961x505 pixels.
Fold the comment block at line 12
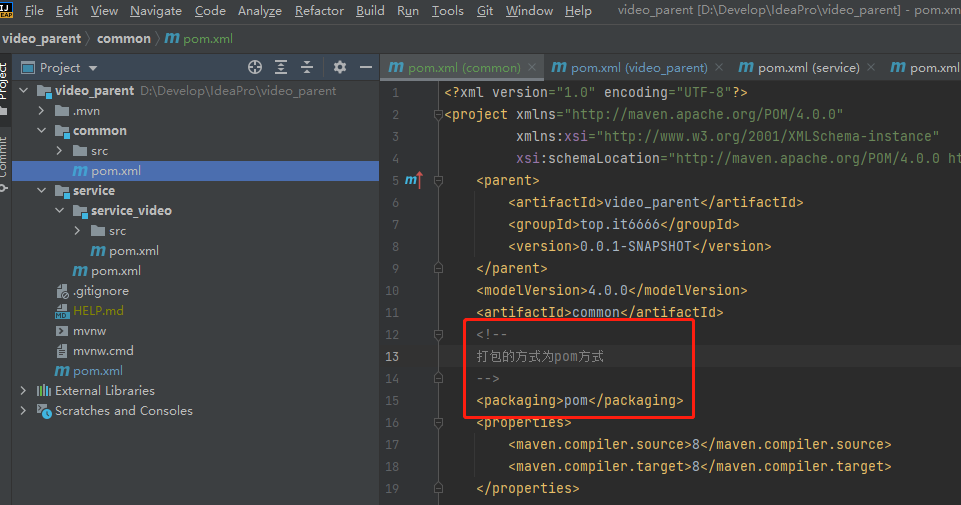pyautogui.click(x=438, y=335)
